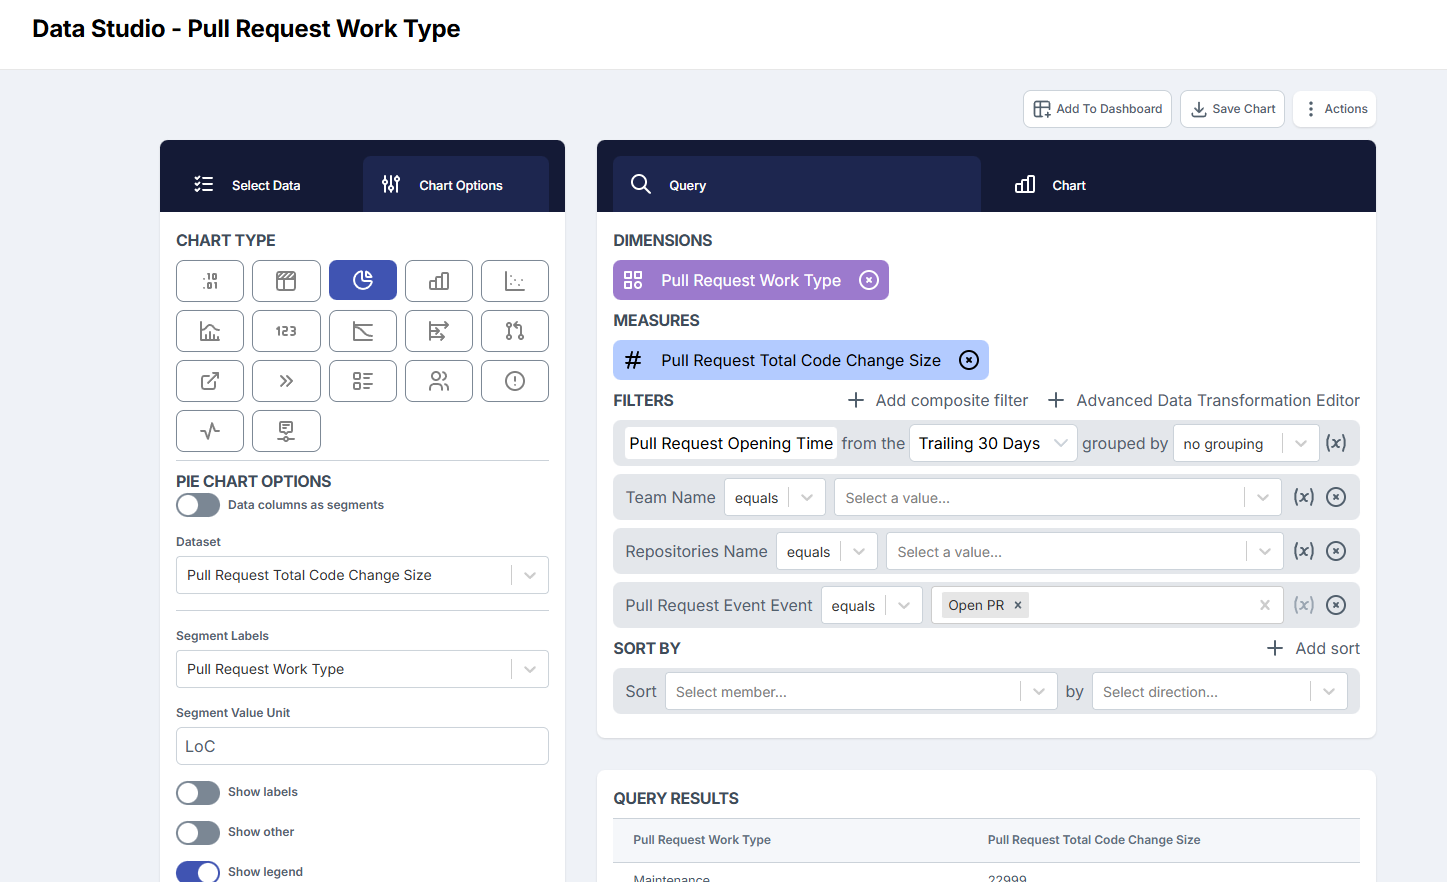
Task: Open the Sort direction dropdown
Action: point(1220,691)
